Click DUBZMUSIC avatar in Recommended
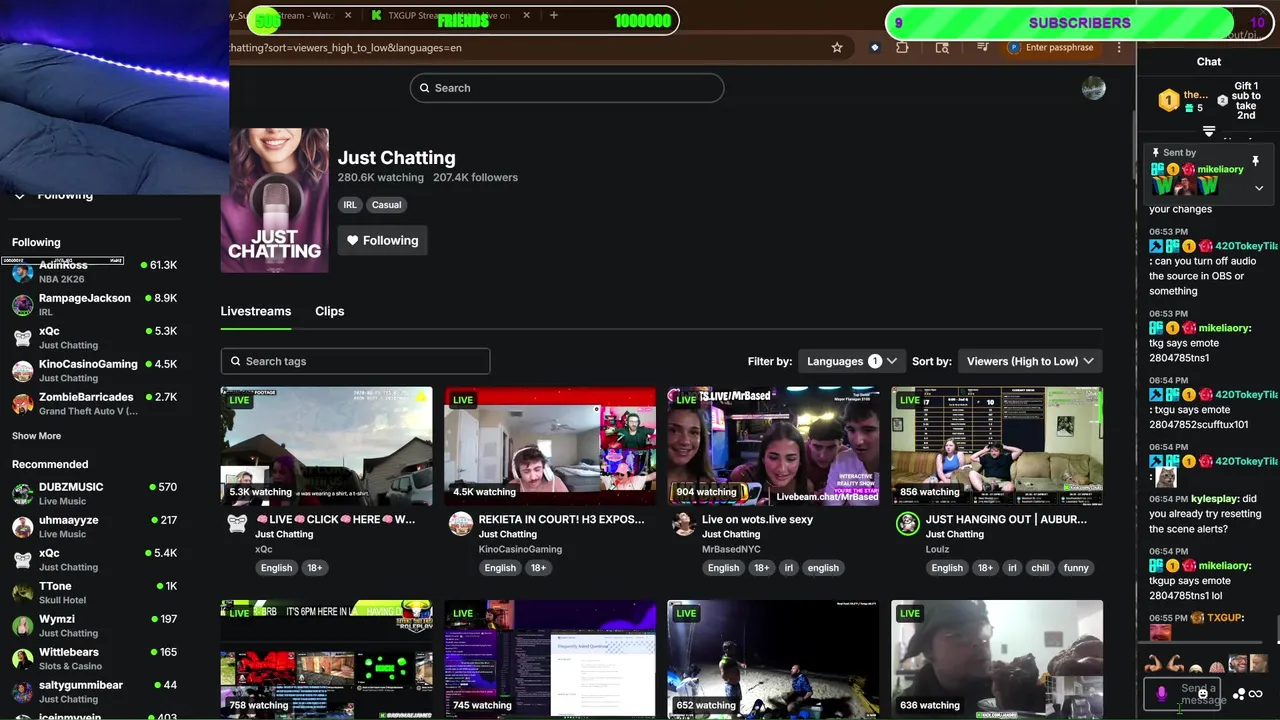1280x720 pixels. click(x=22, y=494)
